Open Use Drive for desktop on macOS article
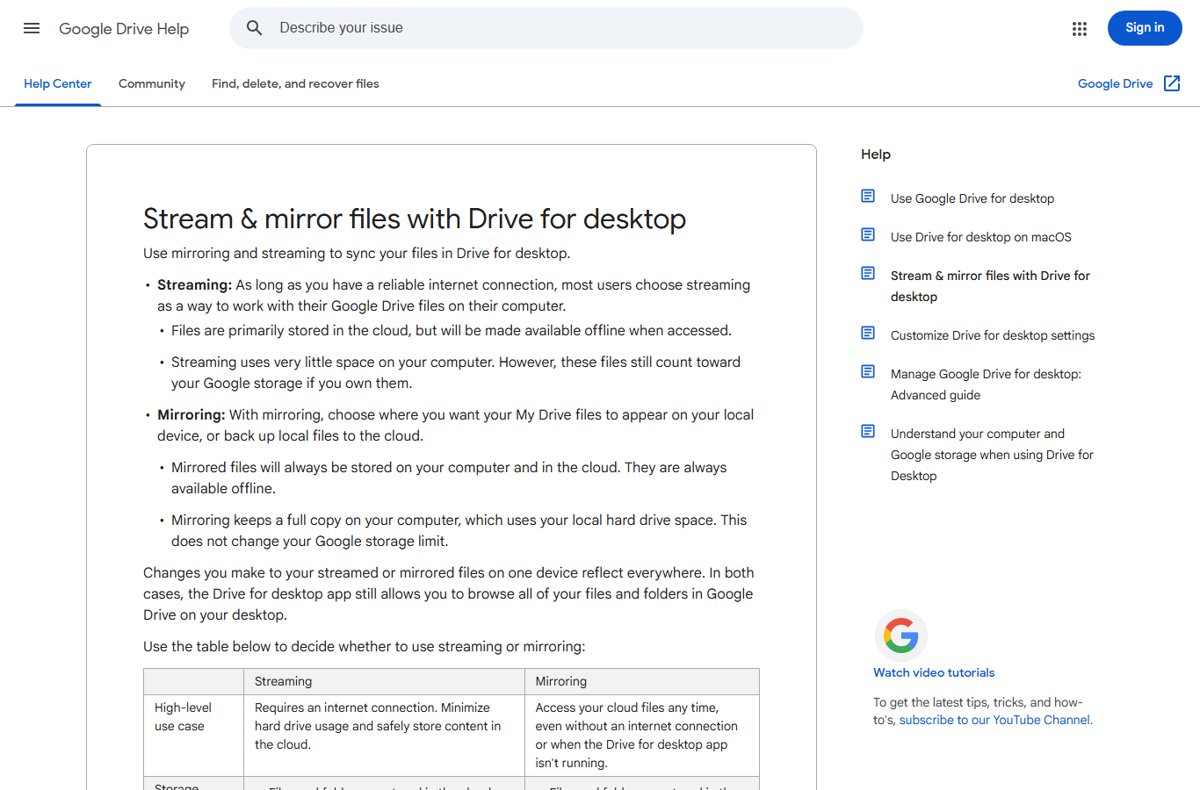 tap(981, 237)
